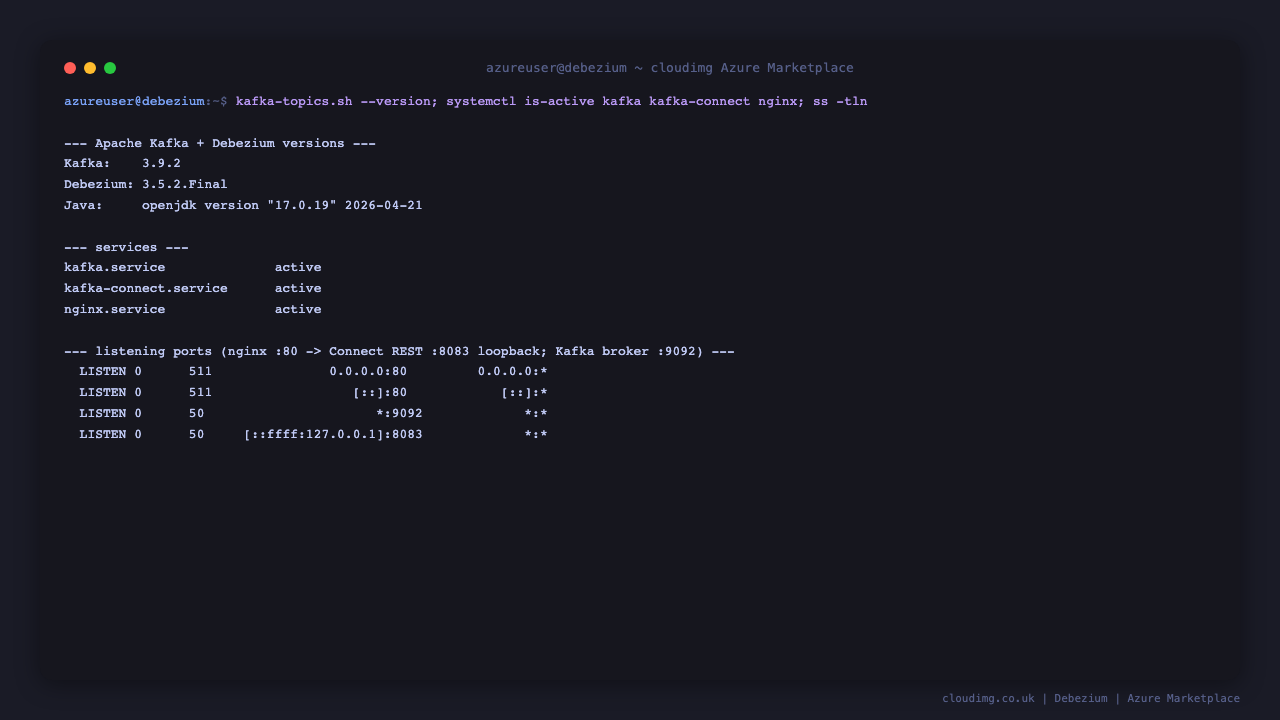
Task: Click the kafka-connect.service row name
Action: tap(146, 288)
